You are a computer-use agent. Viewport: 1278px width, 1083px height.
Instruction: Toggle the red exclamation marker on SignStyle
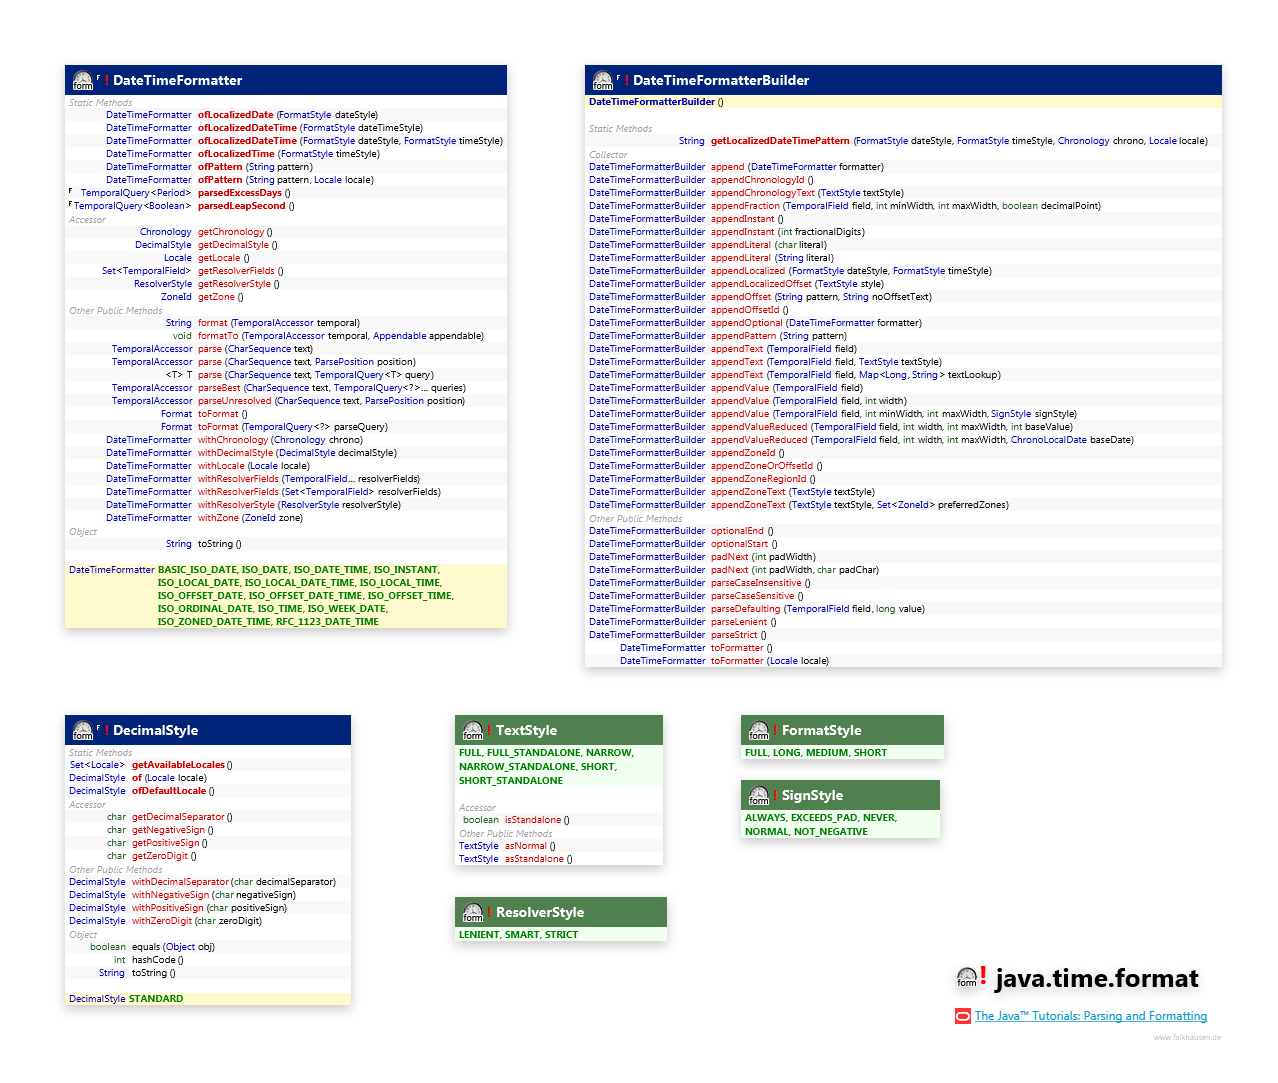[773, 793]
